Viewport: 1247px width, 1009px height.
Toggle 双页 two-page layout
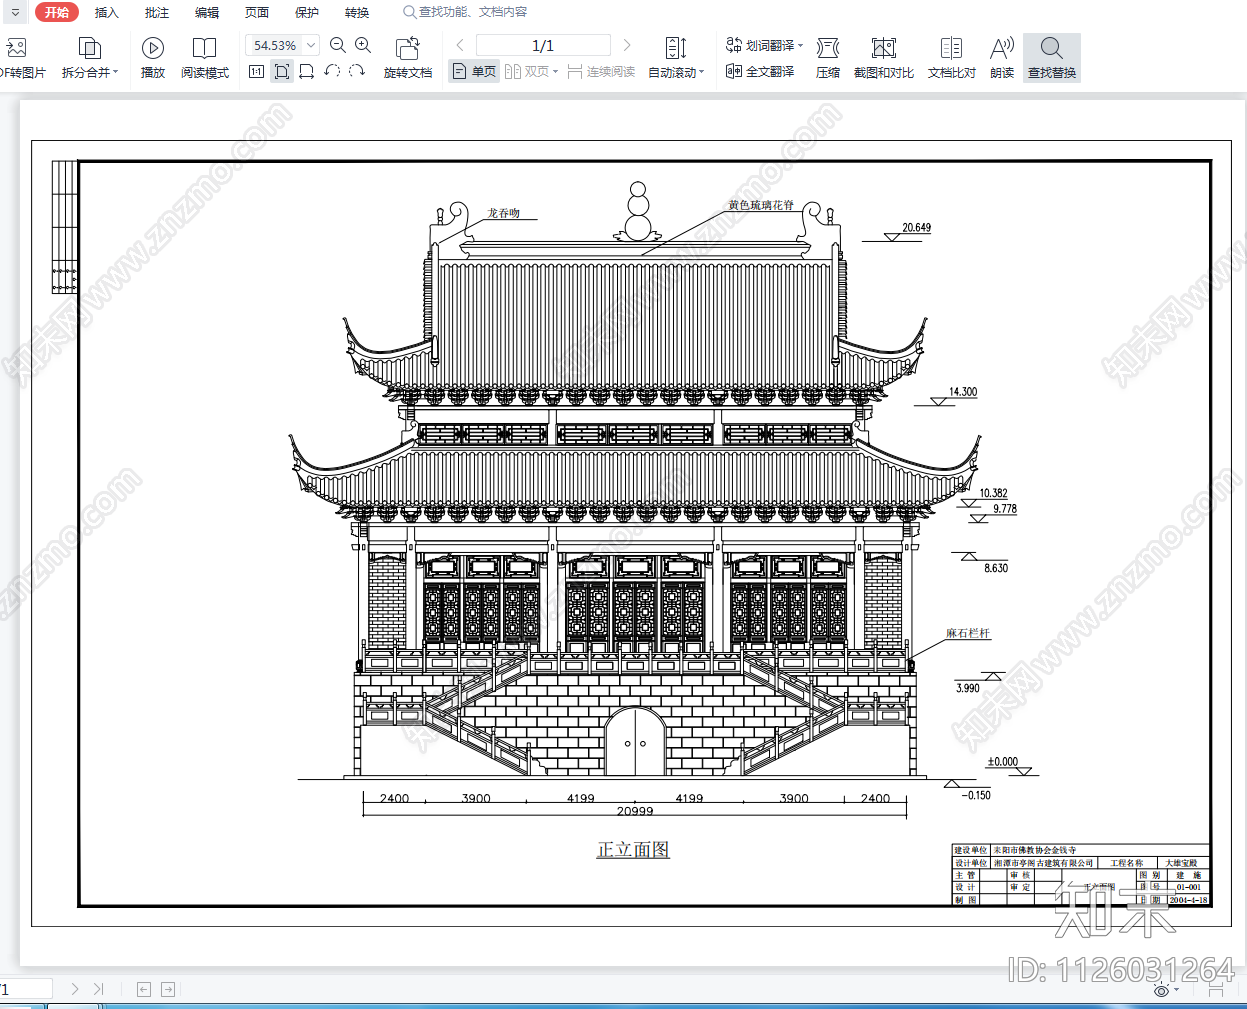(528, 71)
